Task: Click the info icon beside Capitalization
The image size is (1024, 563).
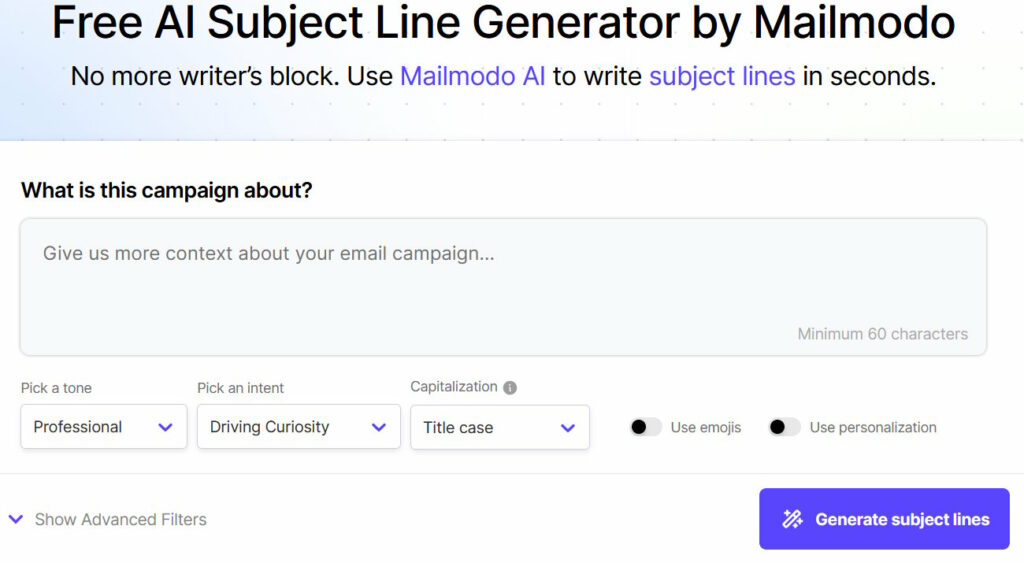Action: pos(510,388)
